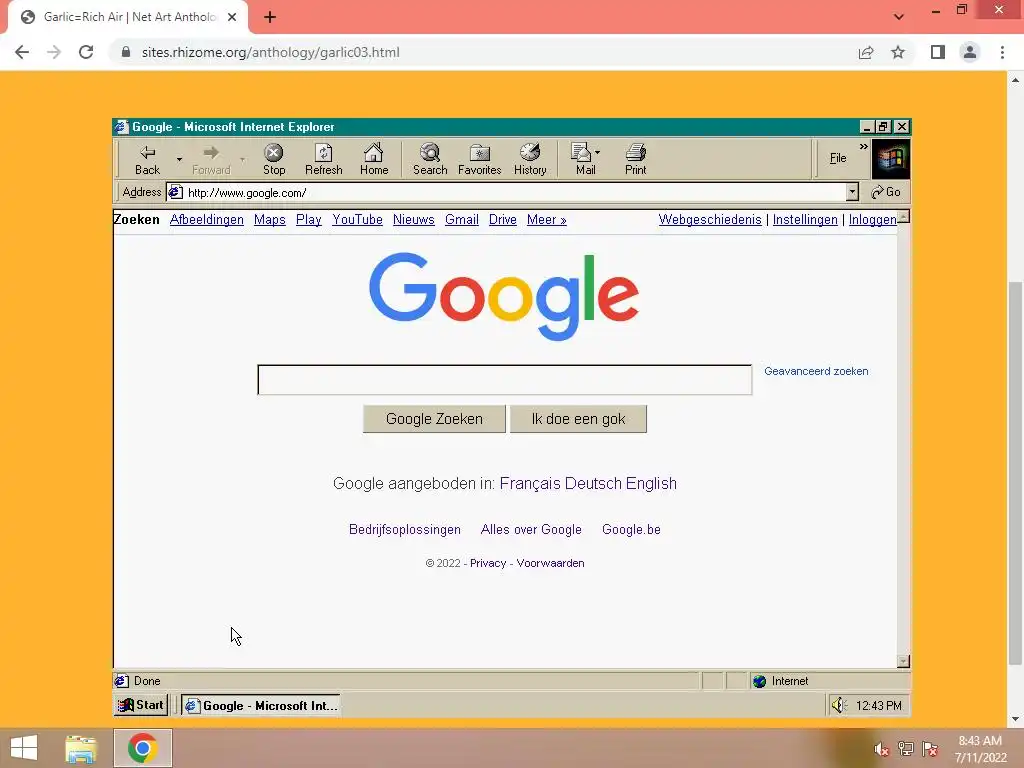The width and height of the screenshot is (1024, 768).
Task: Open YouTube in Google top bar
Action: coord(357,219)
